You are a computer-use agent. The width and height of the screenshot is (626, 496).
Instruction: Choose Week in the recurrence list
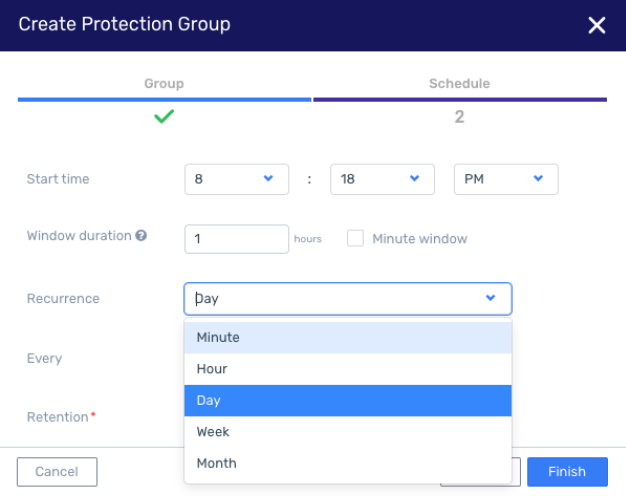tap(348, 432)
